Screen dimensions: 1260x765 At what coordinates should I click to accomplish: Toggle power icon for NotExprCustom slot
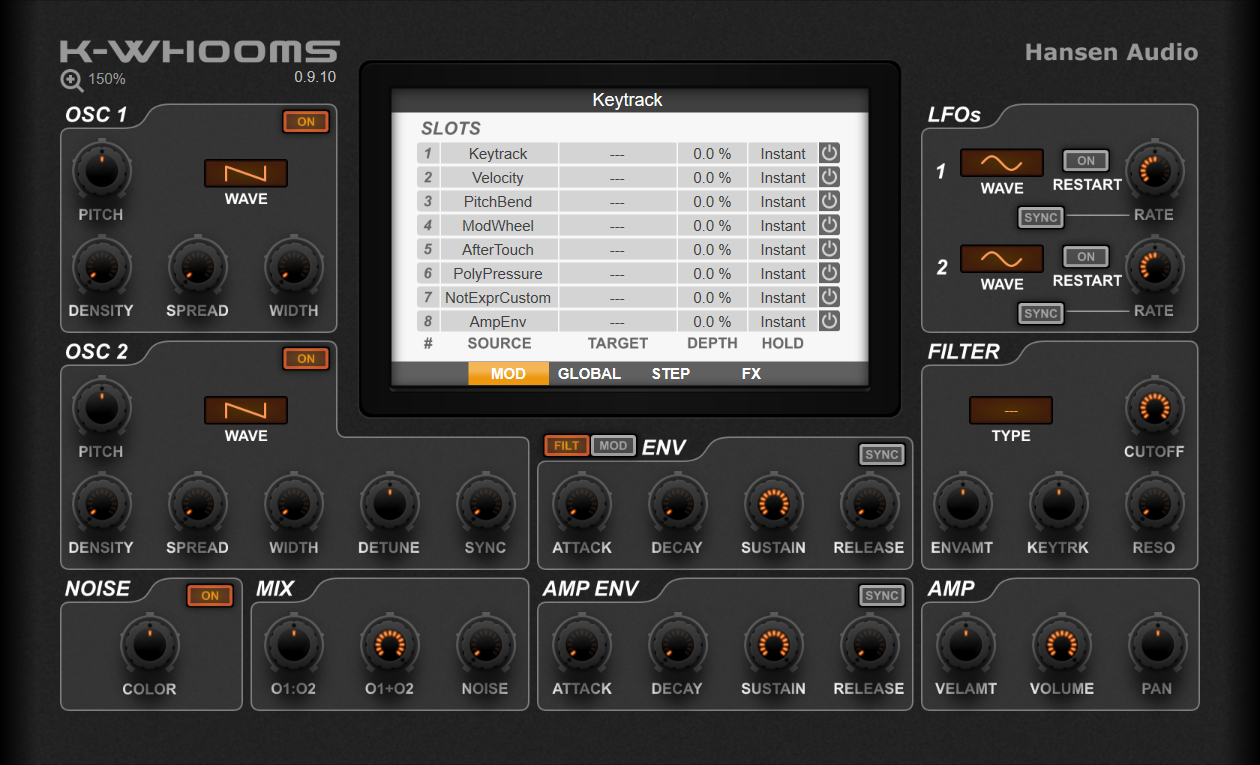pyautogui.click(x=830, y=297)
